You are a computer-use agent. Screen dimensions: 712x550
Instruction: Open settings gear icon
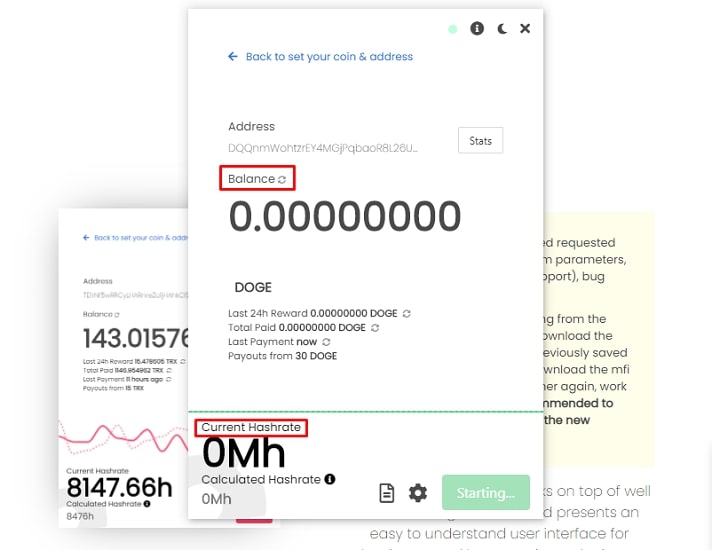click(418, 493)
